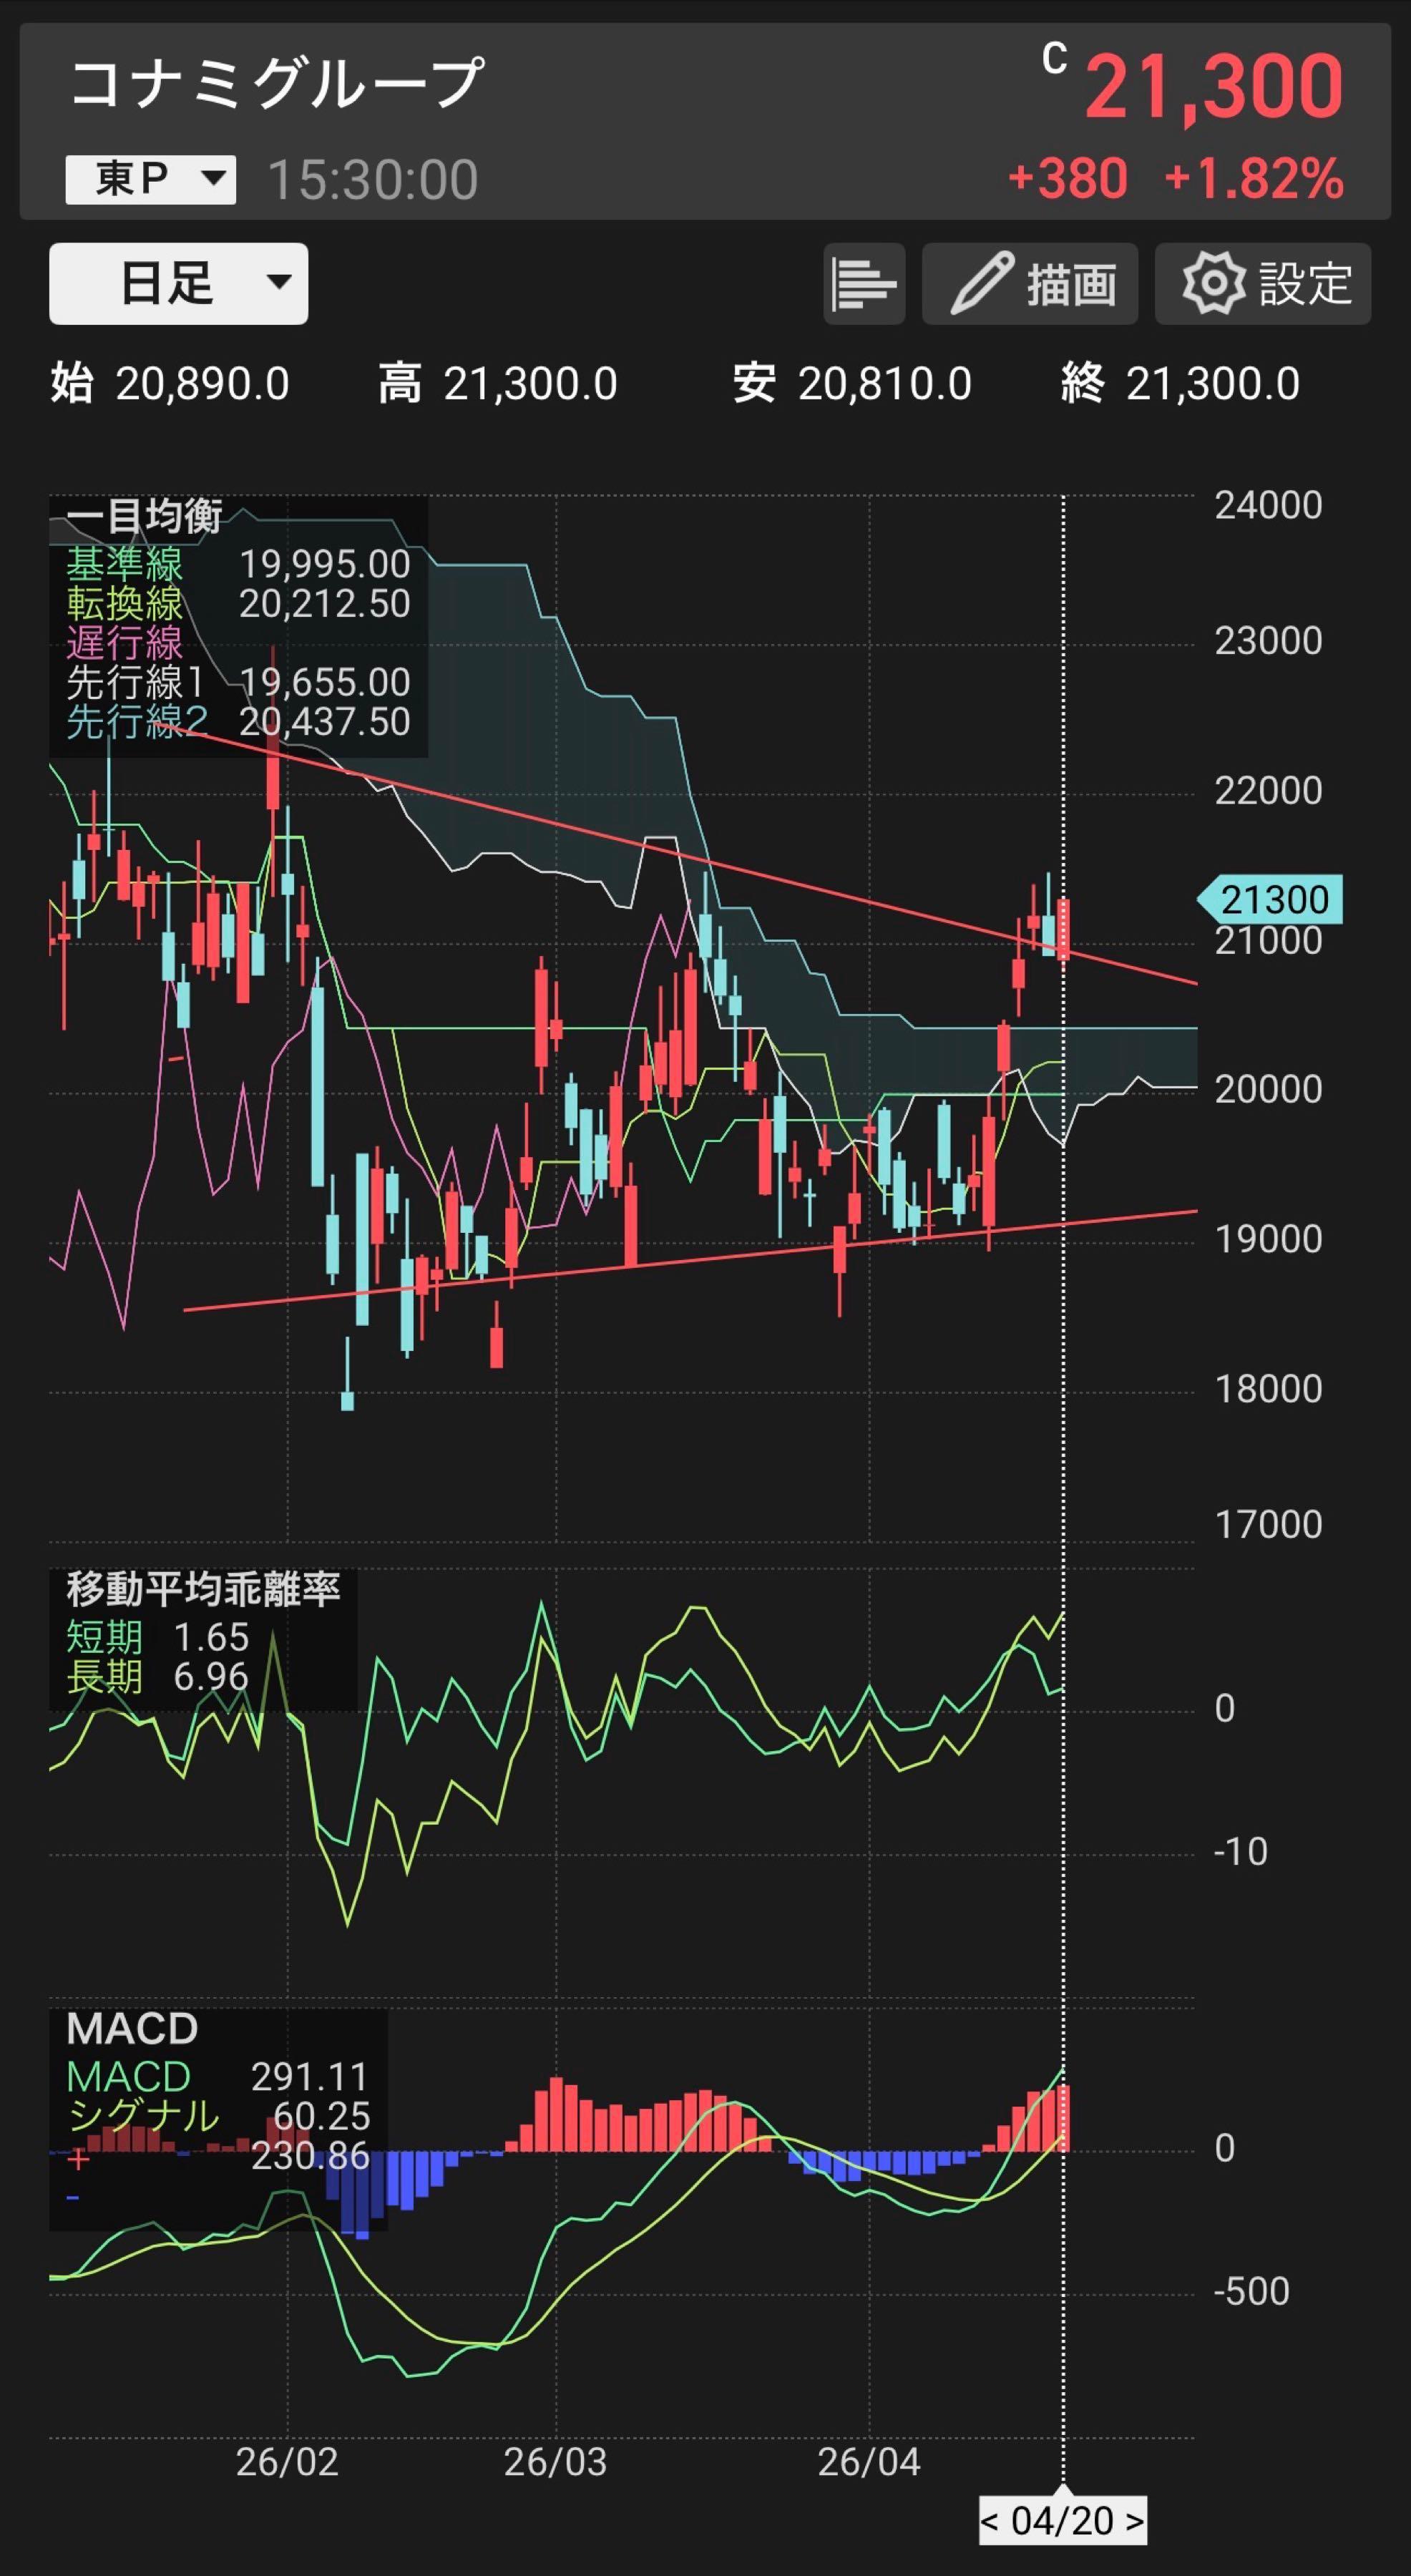Tap the closing price 21,300.0
Screen dimensions: 1411x2576
point(1213,384)
